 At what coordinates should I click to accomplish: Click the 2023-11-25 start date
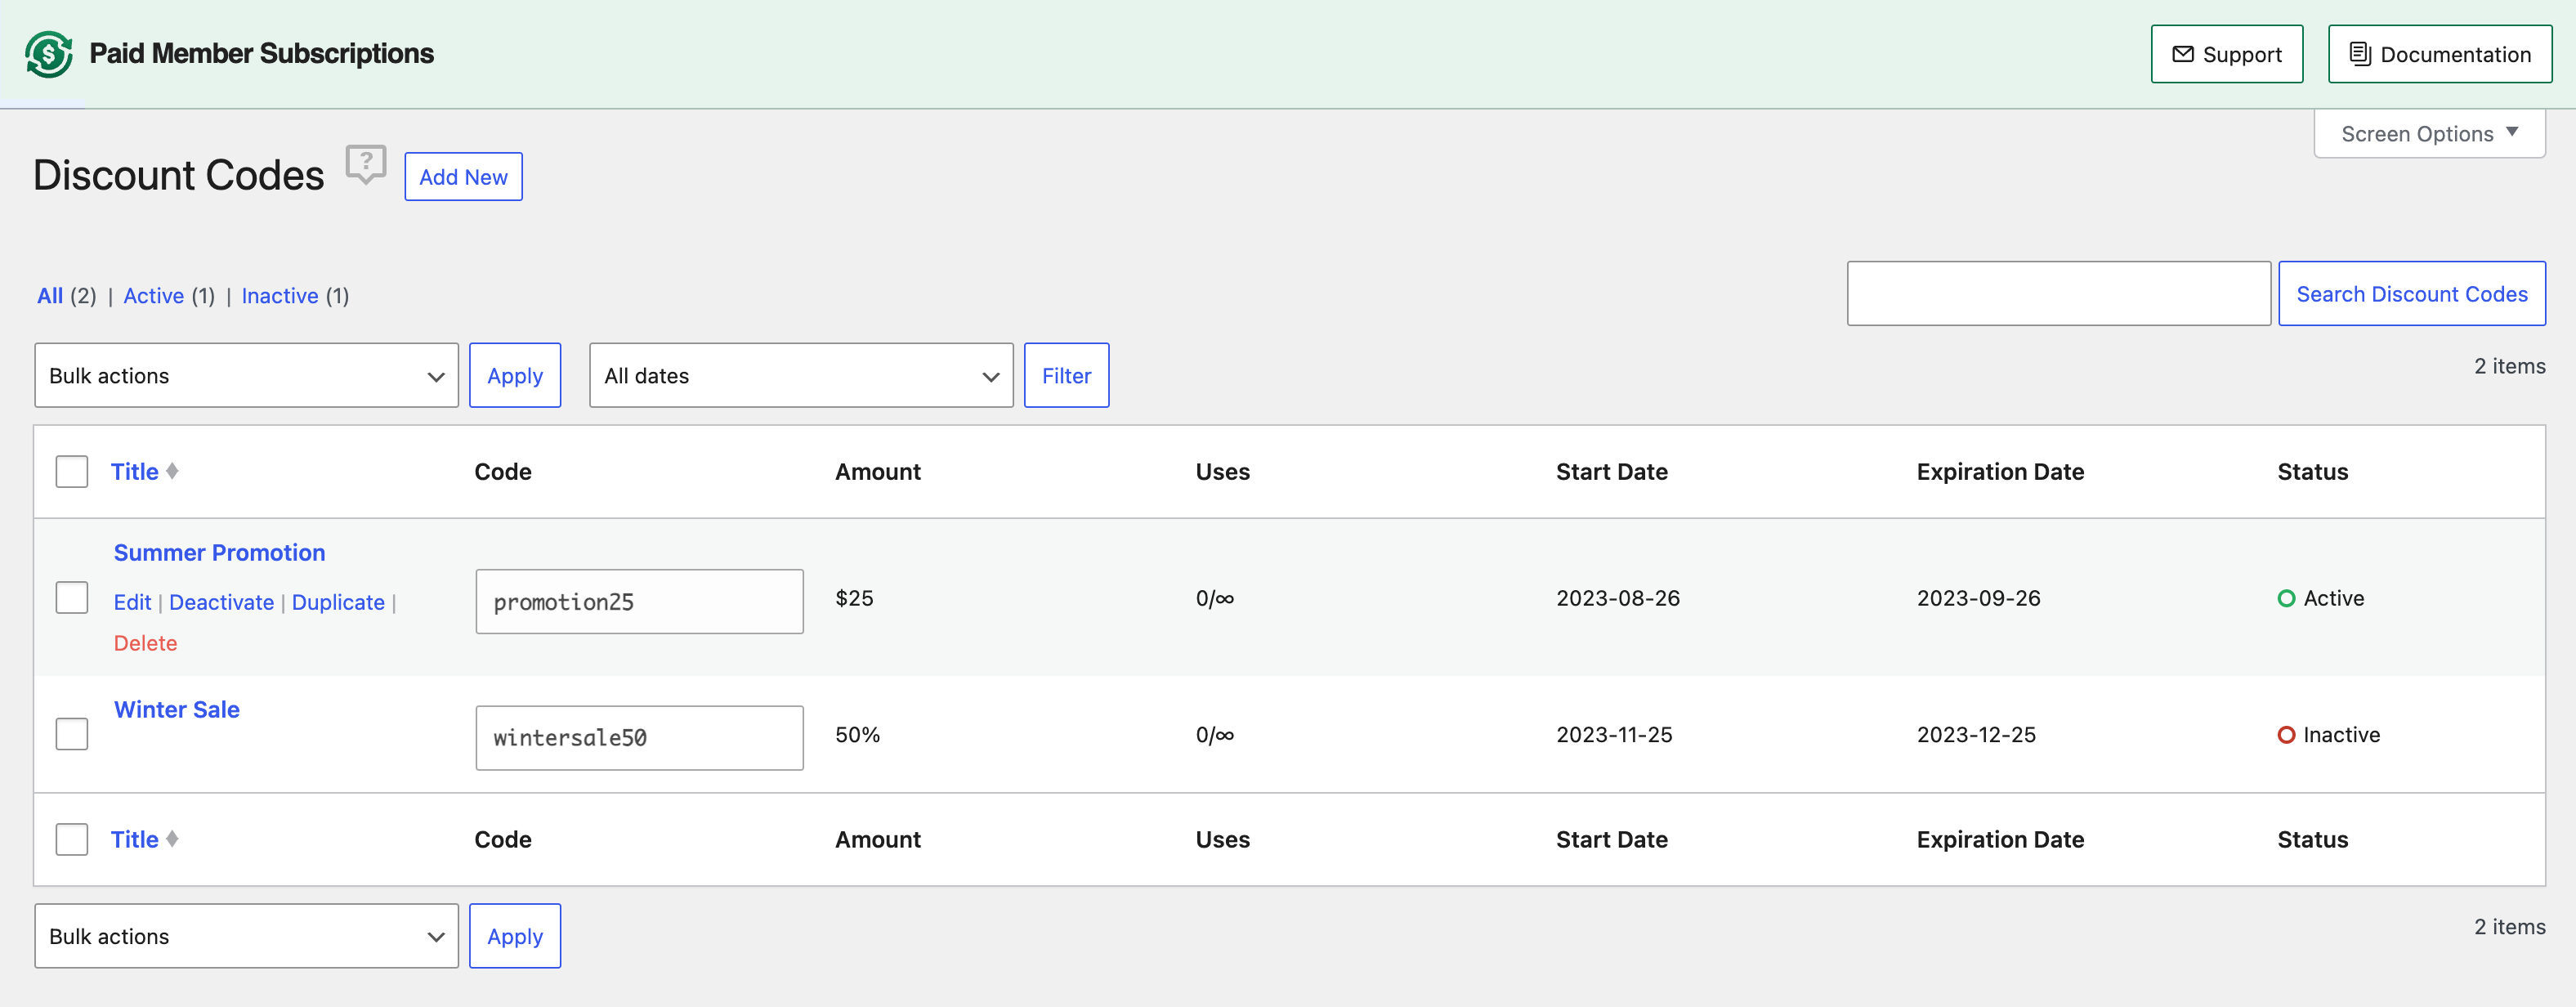click(x=1614, y=735)
